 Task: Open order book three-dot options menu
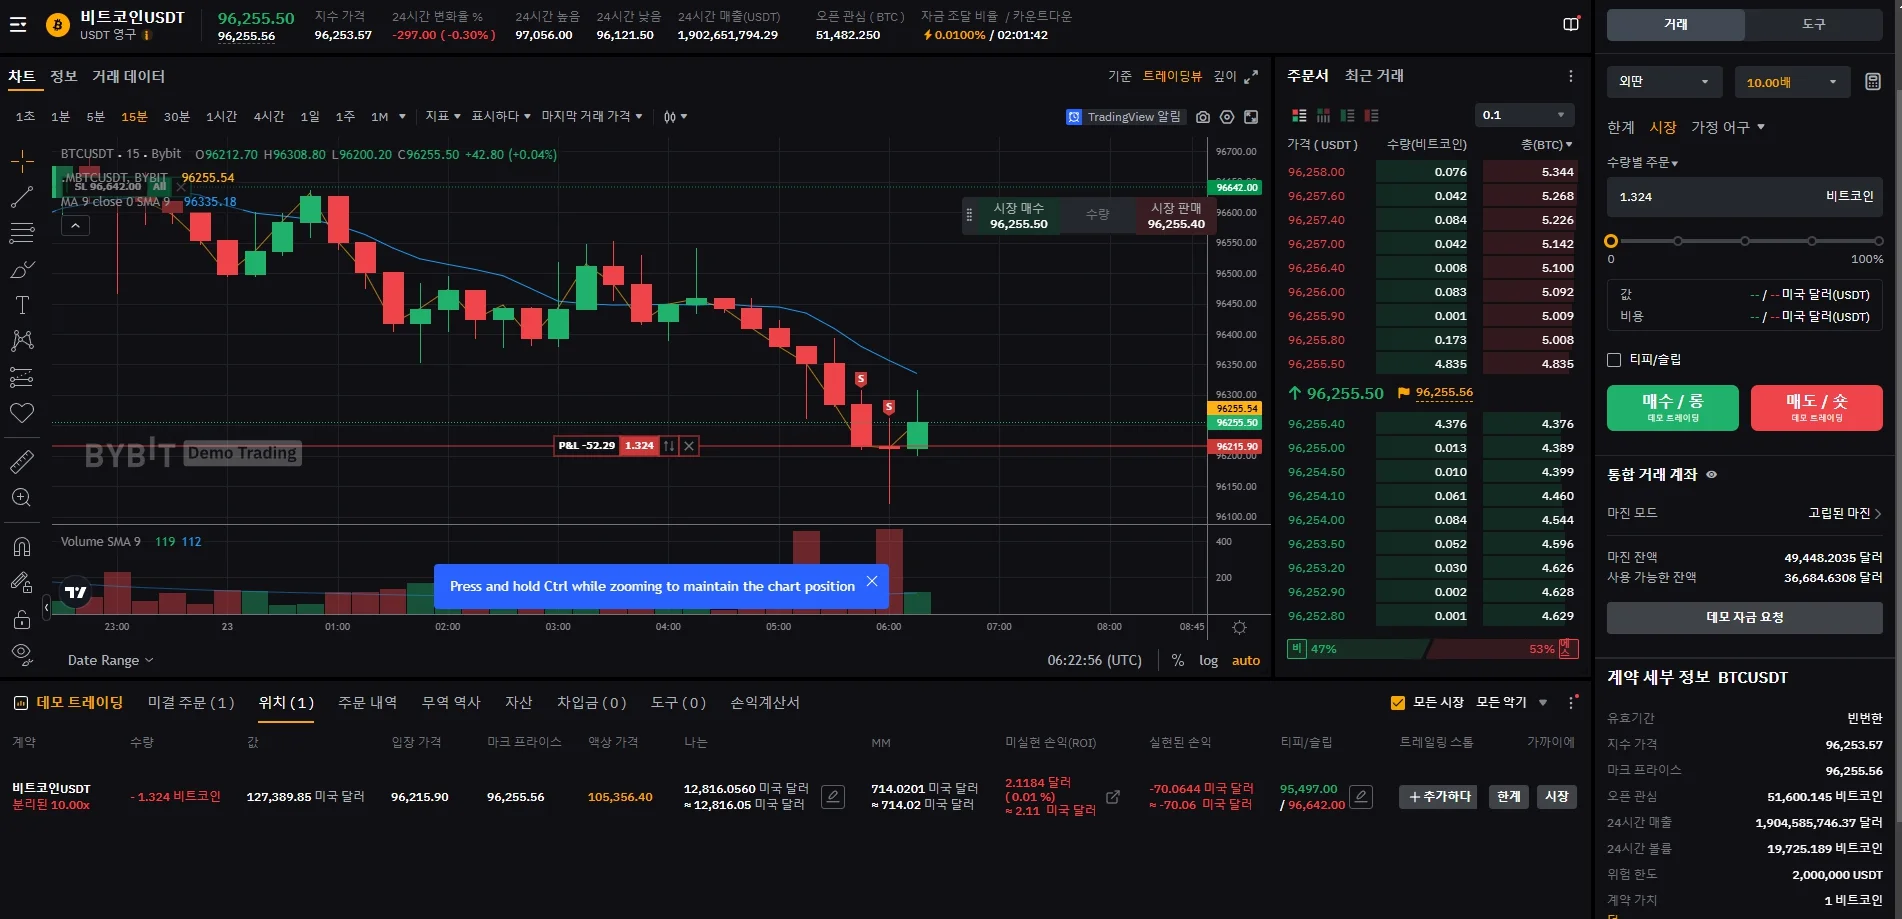(1570, 76)
